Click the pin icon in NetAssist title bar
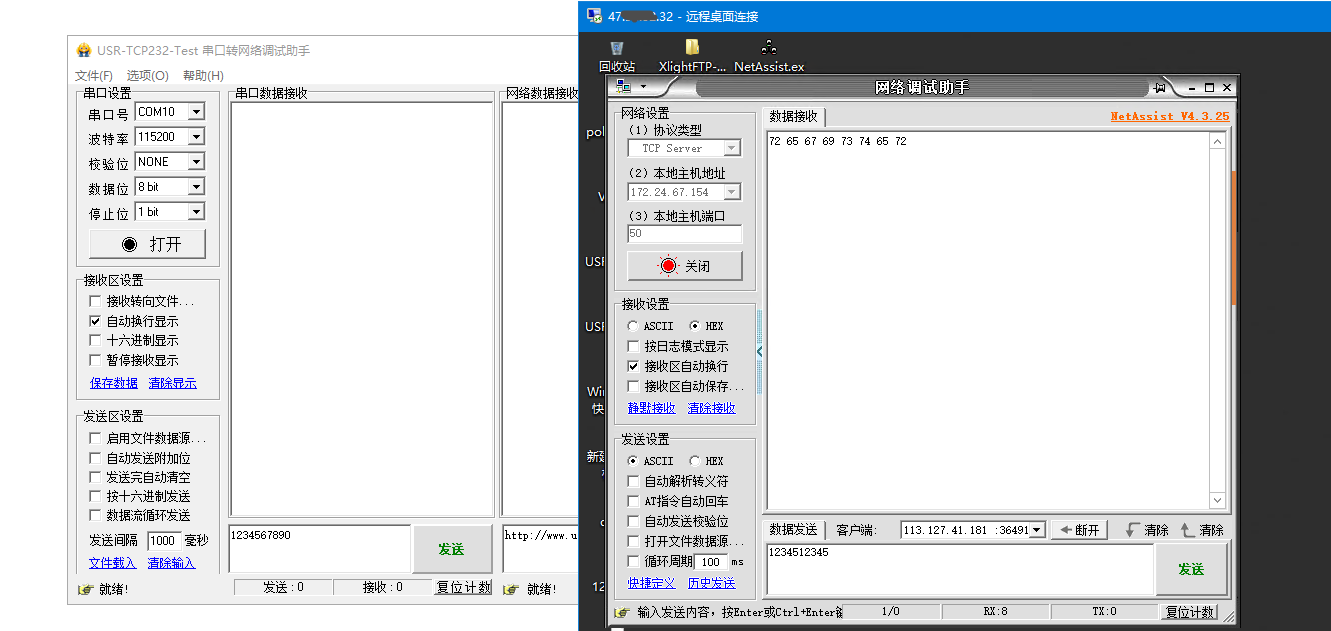Viewport: 1331px width, 631px height. [1159, 87]
